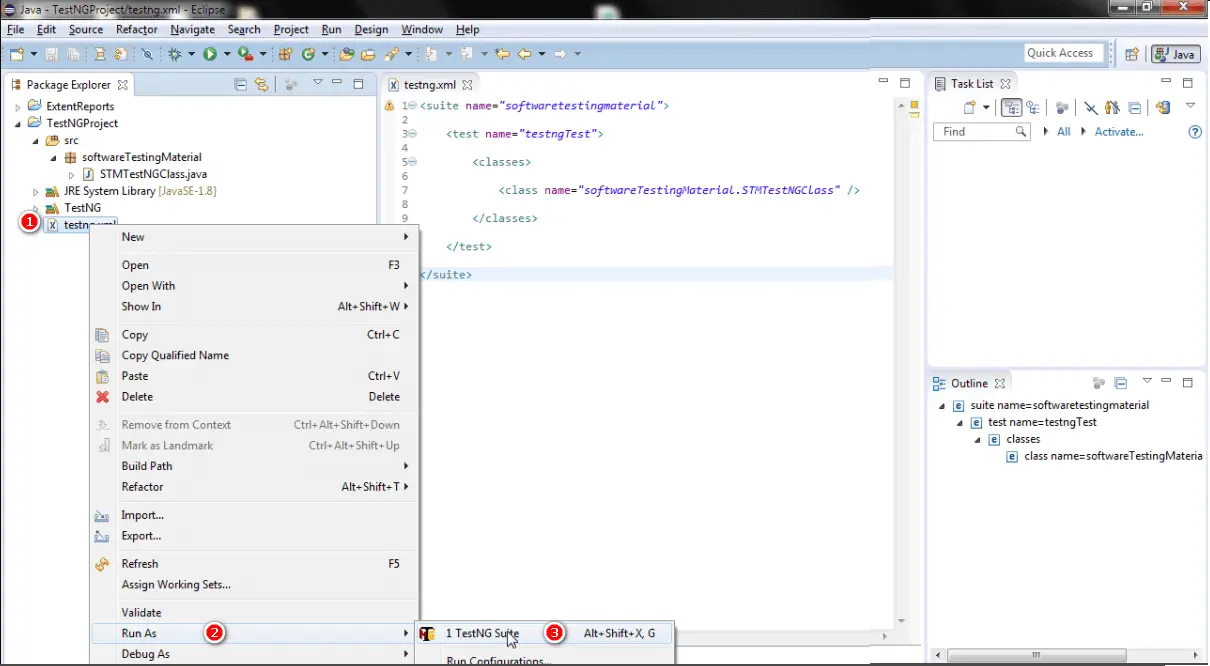Open Package Explorer view menu triangle
The image size is (1210, 666).
pos(318,82)
